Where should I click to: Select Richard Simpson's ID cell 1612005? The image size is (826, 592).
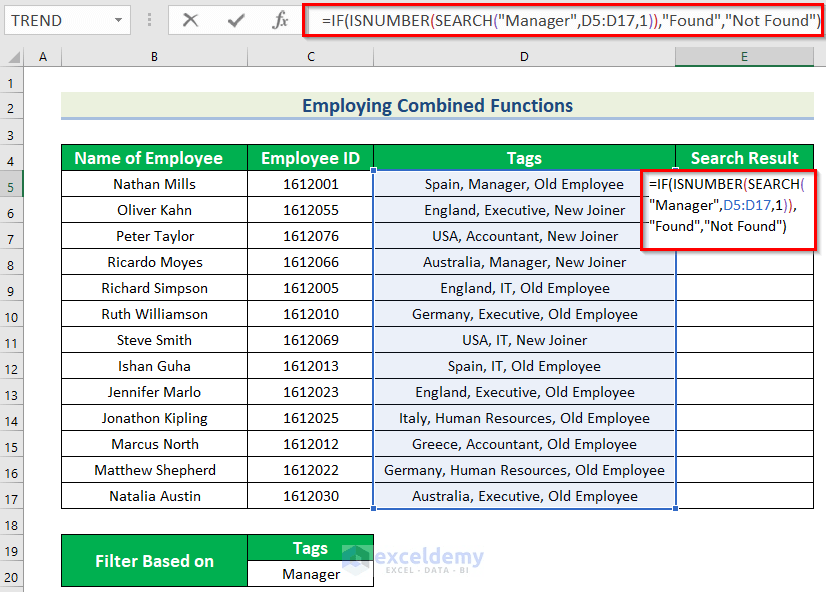tap(310, 288)
